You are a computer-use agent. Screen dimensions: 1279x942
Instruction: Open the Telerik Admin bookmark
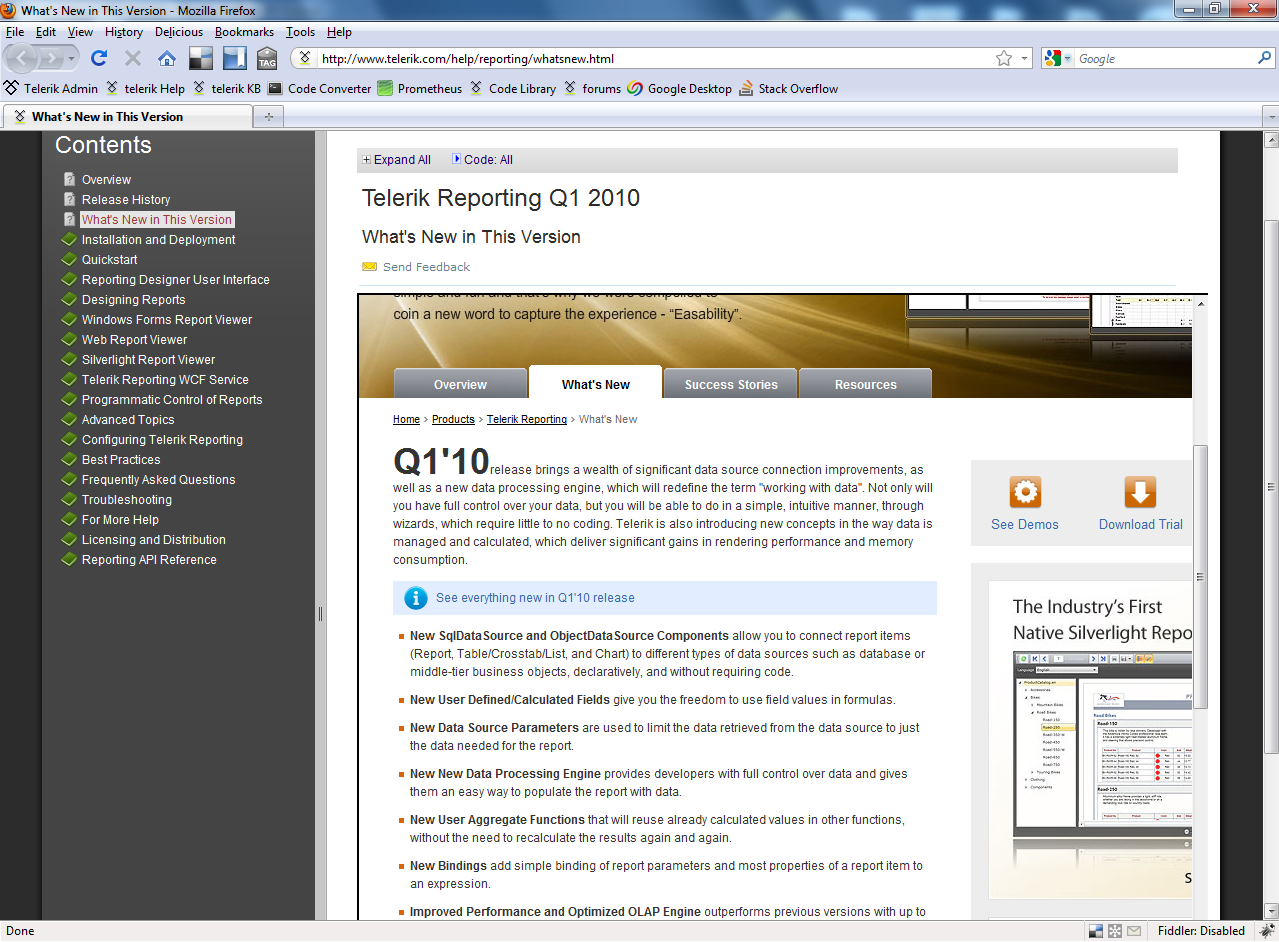coord(51,88)
